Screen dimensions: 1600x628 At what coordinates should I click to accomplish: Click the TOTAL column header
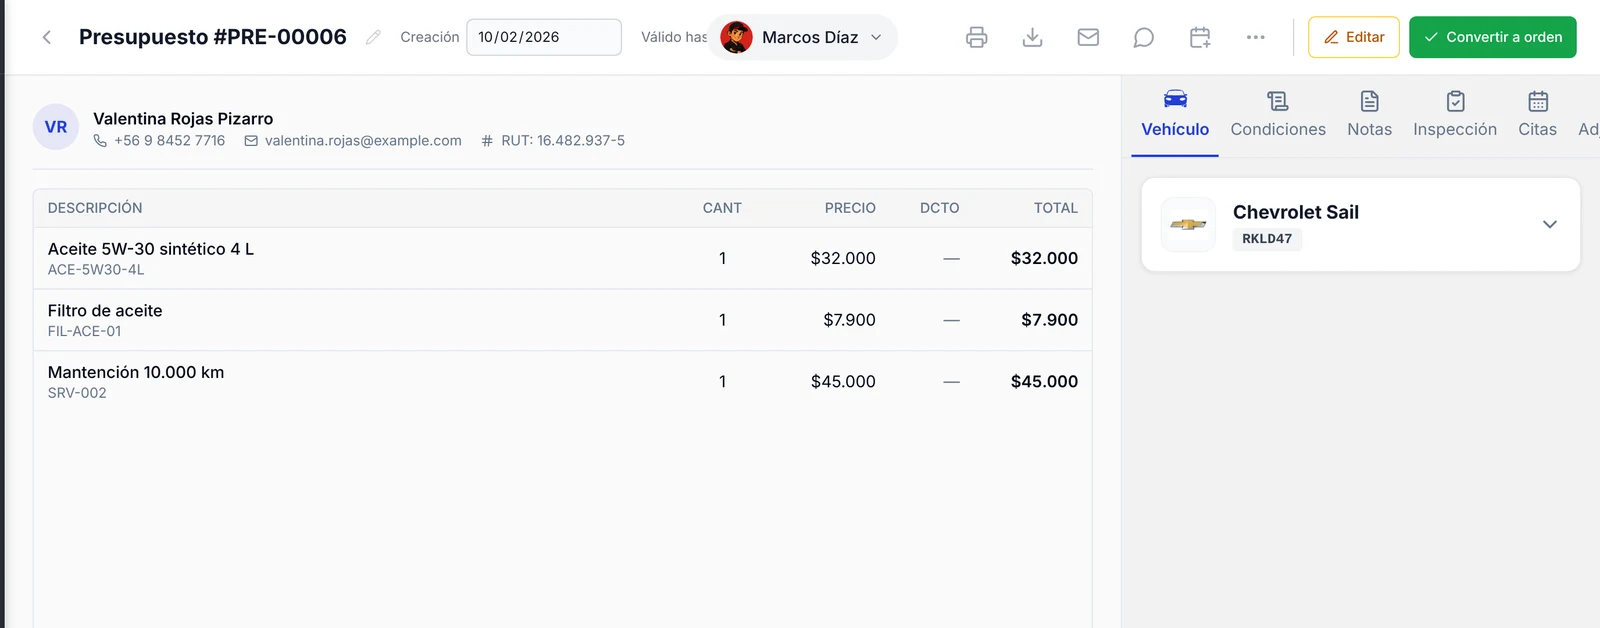1056,208
